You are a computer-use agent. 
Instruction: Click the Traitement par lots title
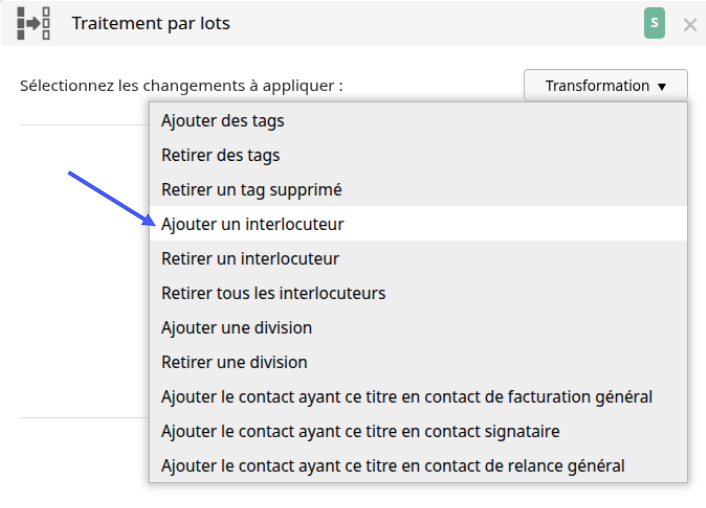pos(151,23)
